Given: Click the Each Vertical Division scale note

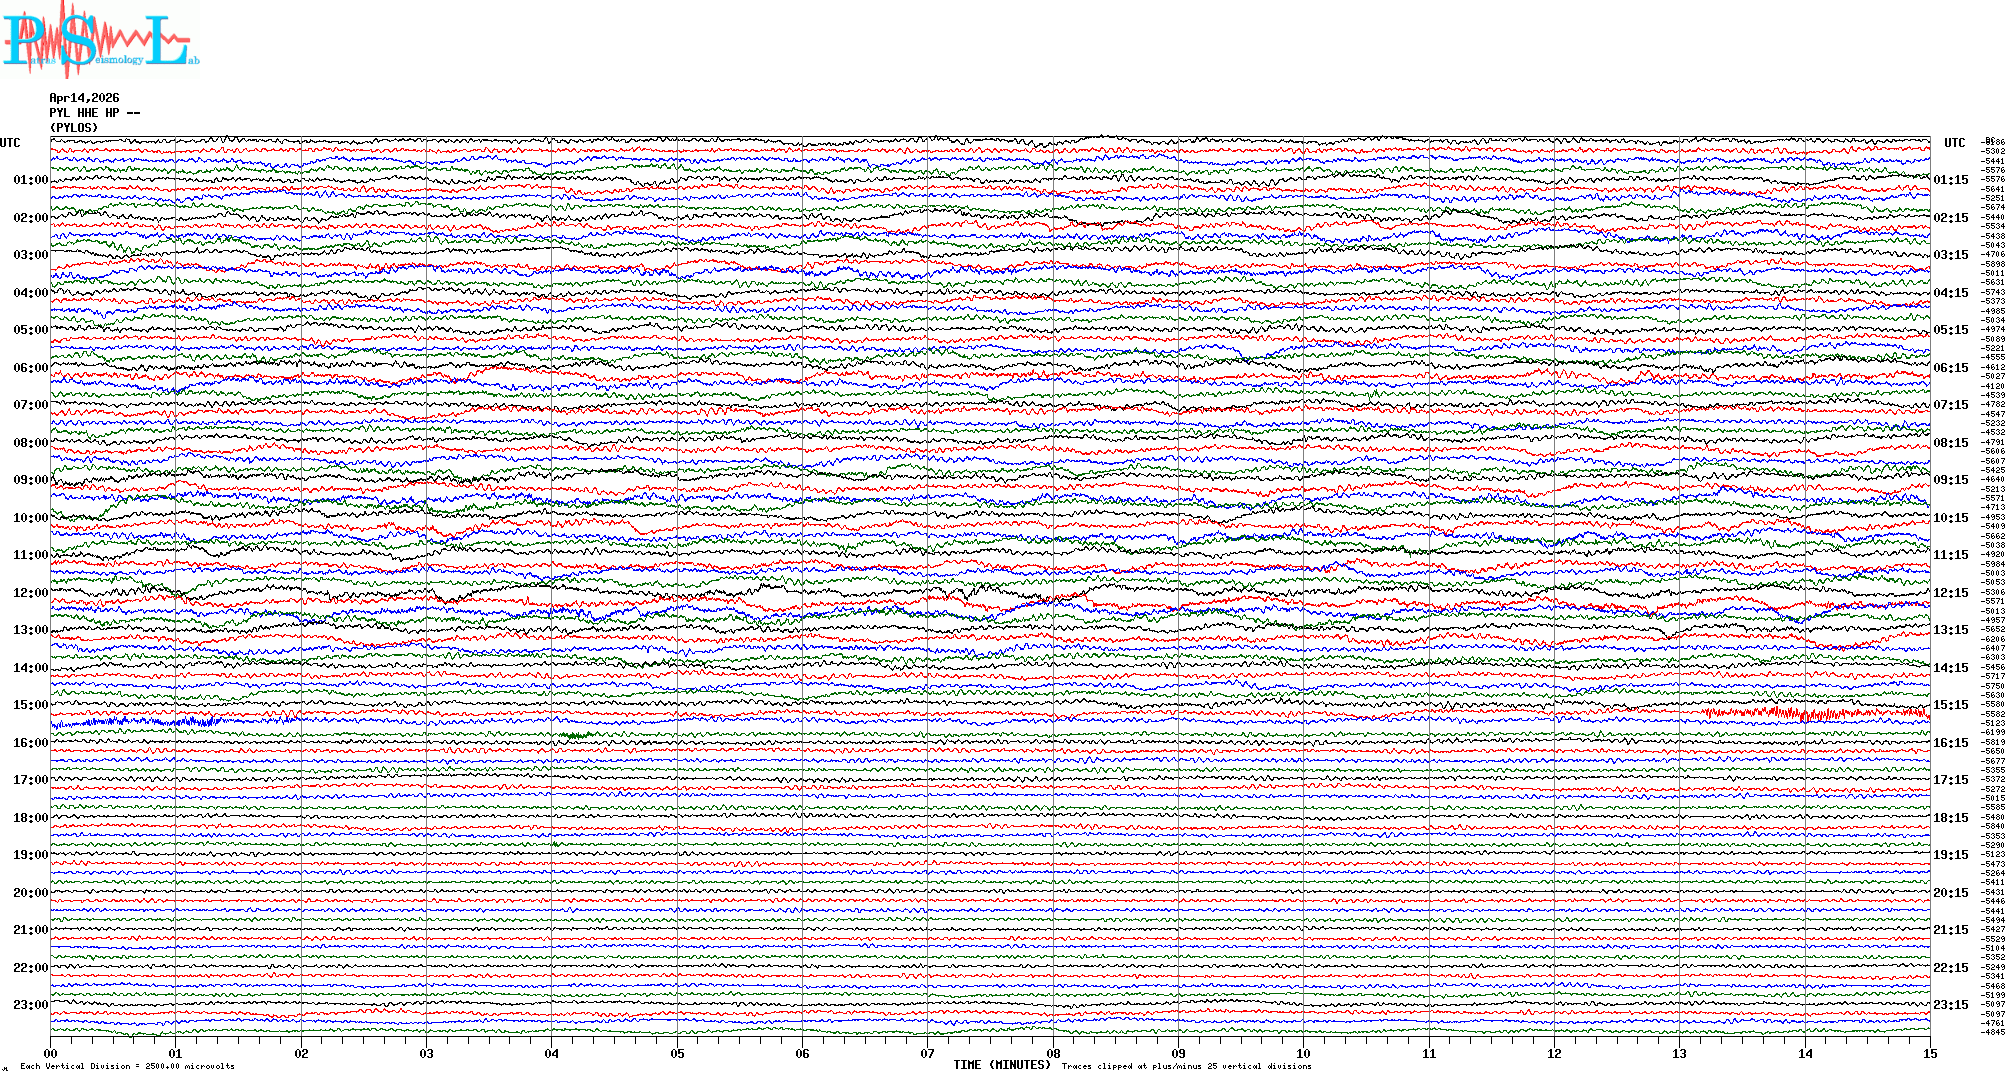Looking at the screenshot, I should (127, 1066).
